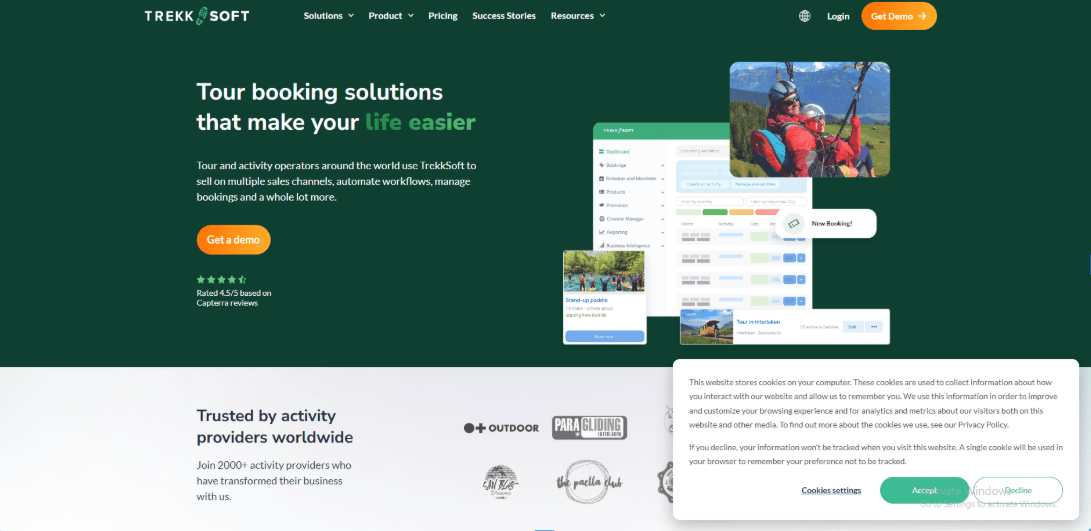Image resolution: width=1091 pixels, height=531 pixels.
Task: Decline cookies
Action: pyautogui.click(x=1018, y=490)
